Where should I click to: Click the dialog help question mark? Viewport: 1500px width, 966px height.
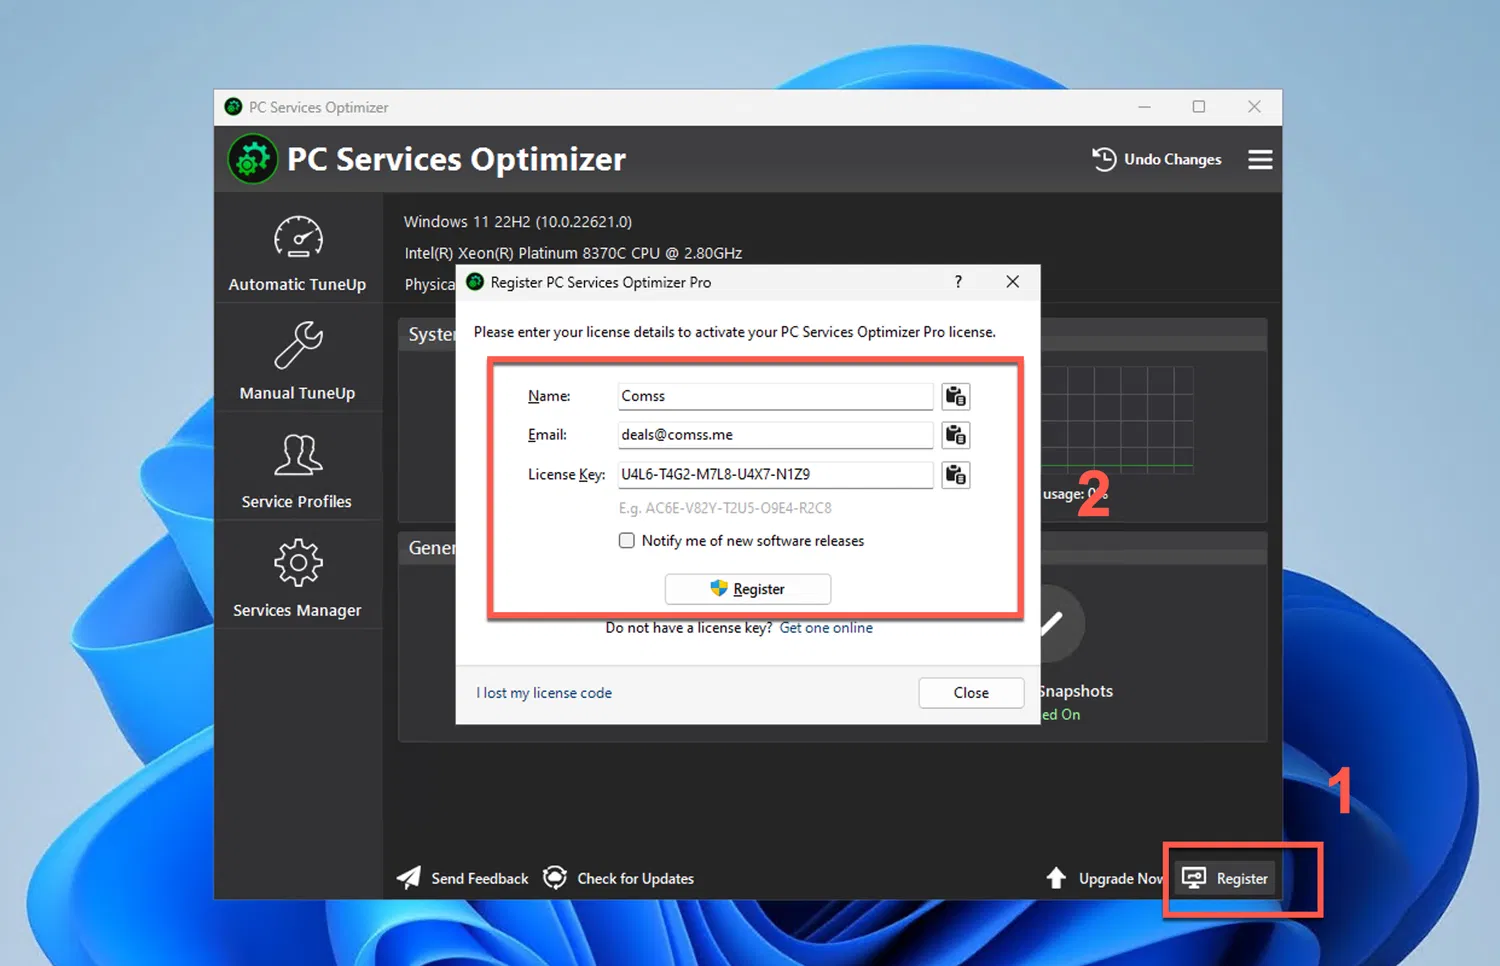pyautogui.click(x=958, y=282)
